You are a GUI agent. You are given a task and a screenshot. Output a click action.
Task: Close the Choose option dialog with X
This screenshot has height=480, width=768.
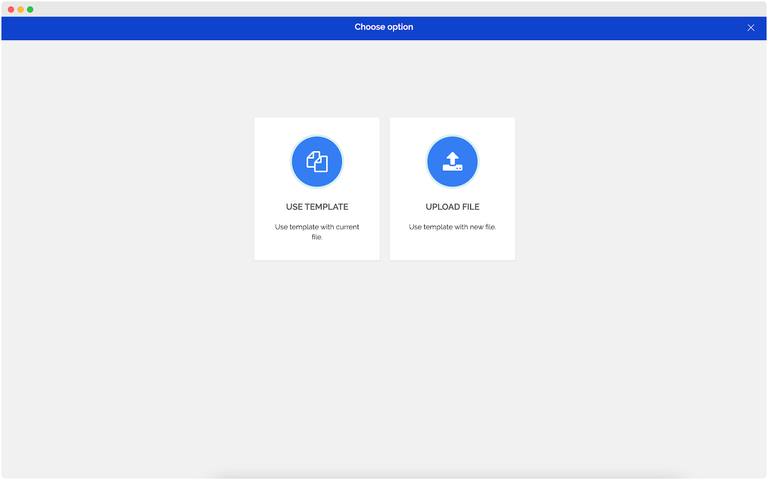(x=751, y=28)
